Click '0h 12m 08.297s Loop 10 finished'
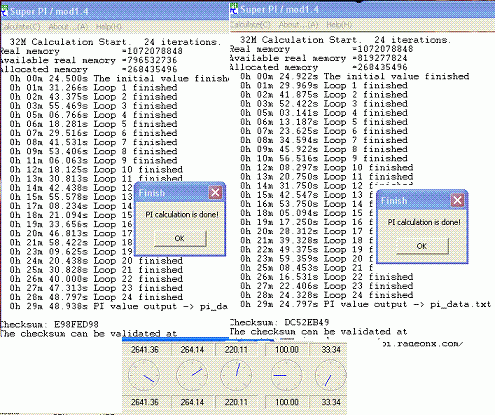 pos(327,168)
